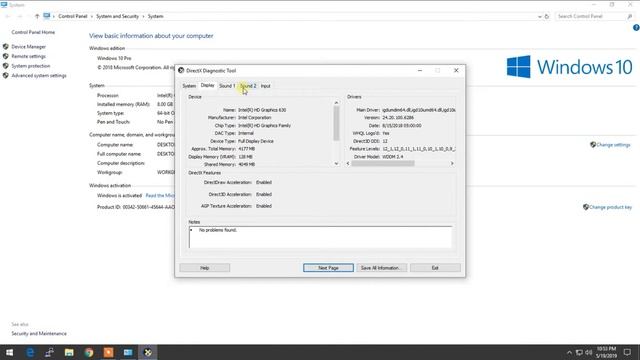Open Device Manager in System window sidebar
The width and height of the screenshot is (640, 360).
click(29, 47)
